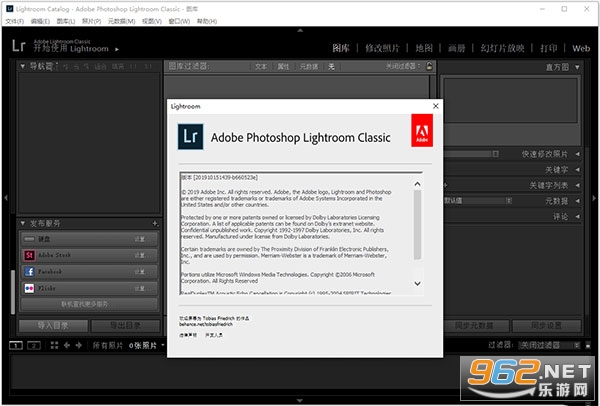Expand the 关键字 panel

(x=577, y=170)
